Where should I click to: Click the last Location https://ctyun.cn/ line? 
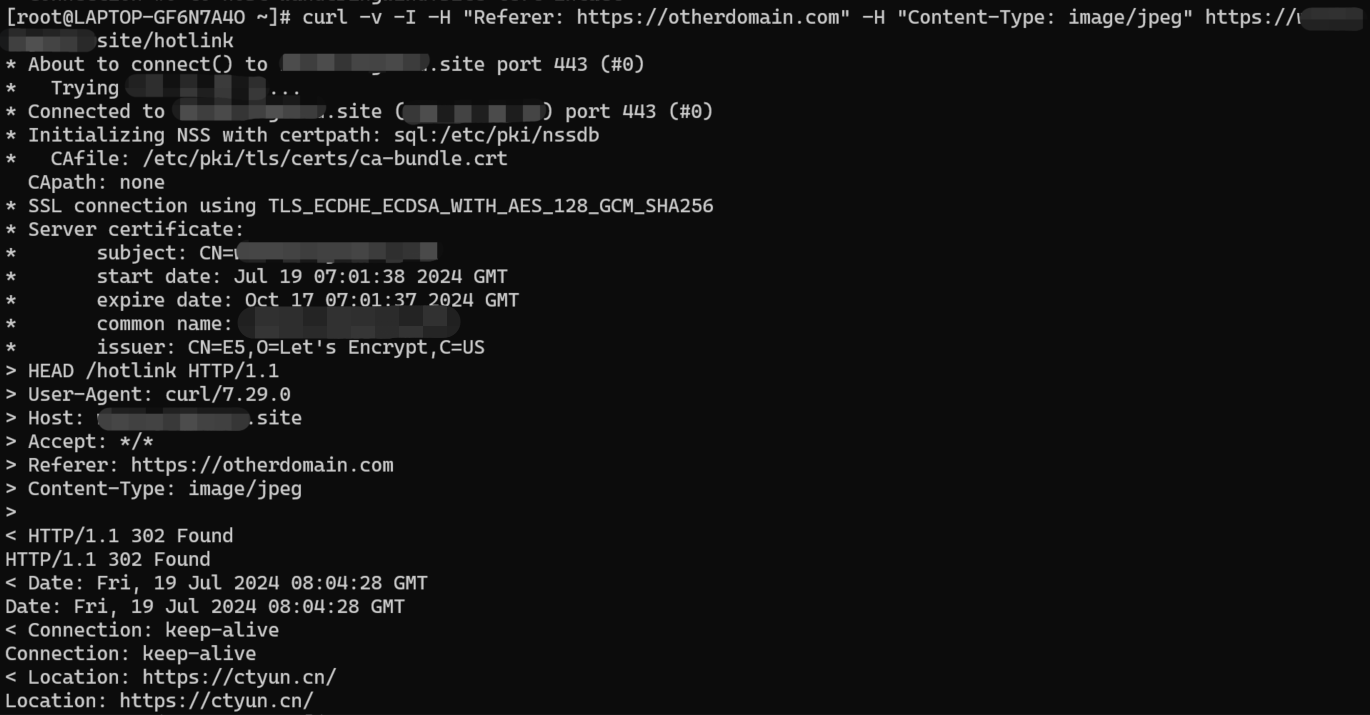[x=159, y=702]
